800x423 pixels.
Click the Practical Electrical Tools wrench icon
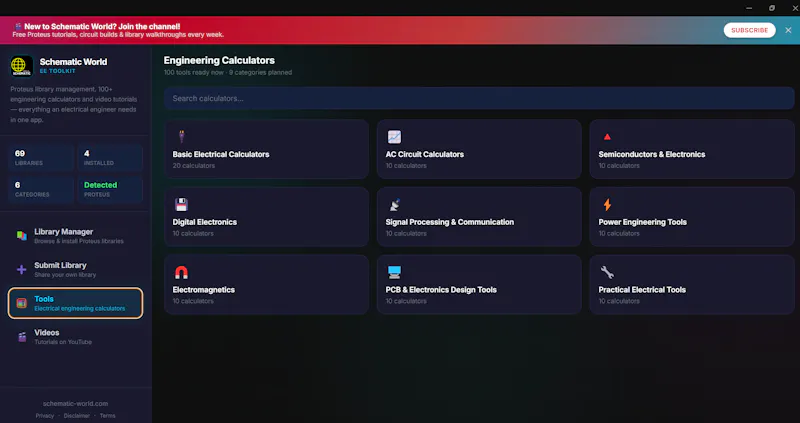click(x=607, y=272)
